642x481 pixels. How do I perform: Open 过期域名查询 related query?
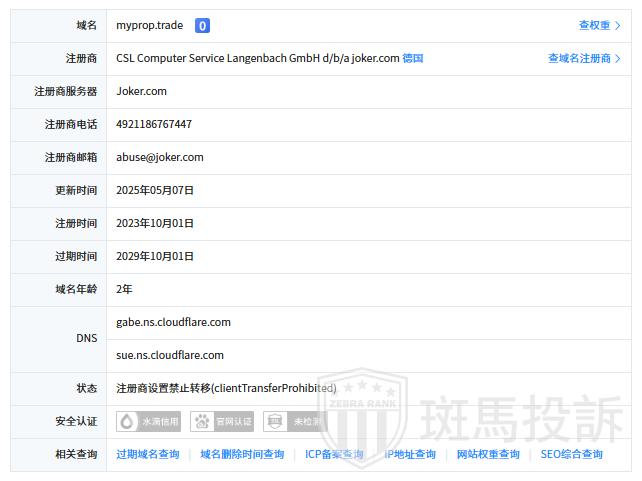coord(148,454)
